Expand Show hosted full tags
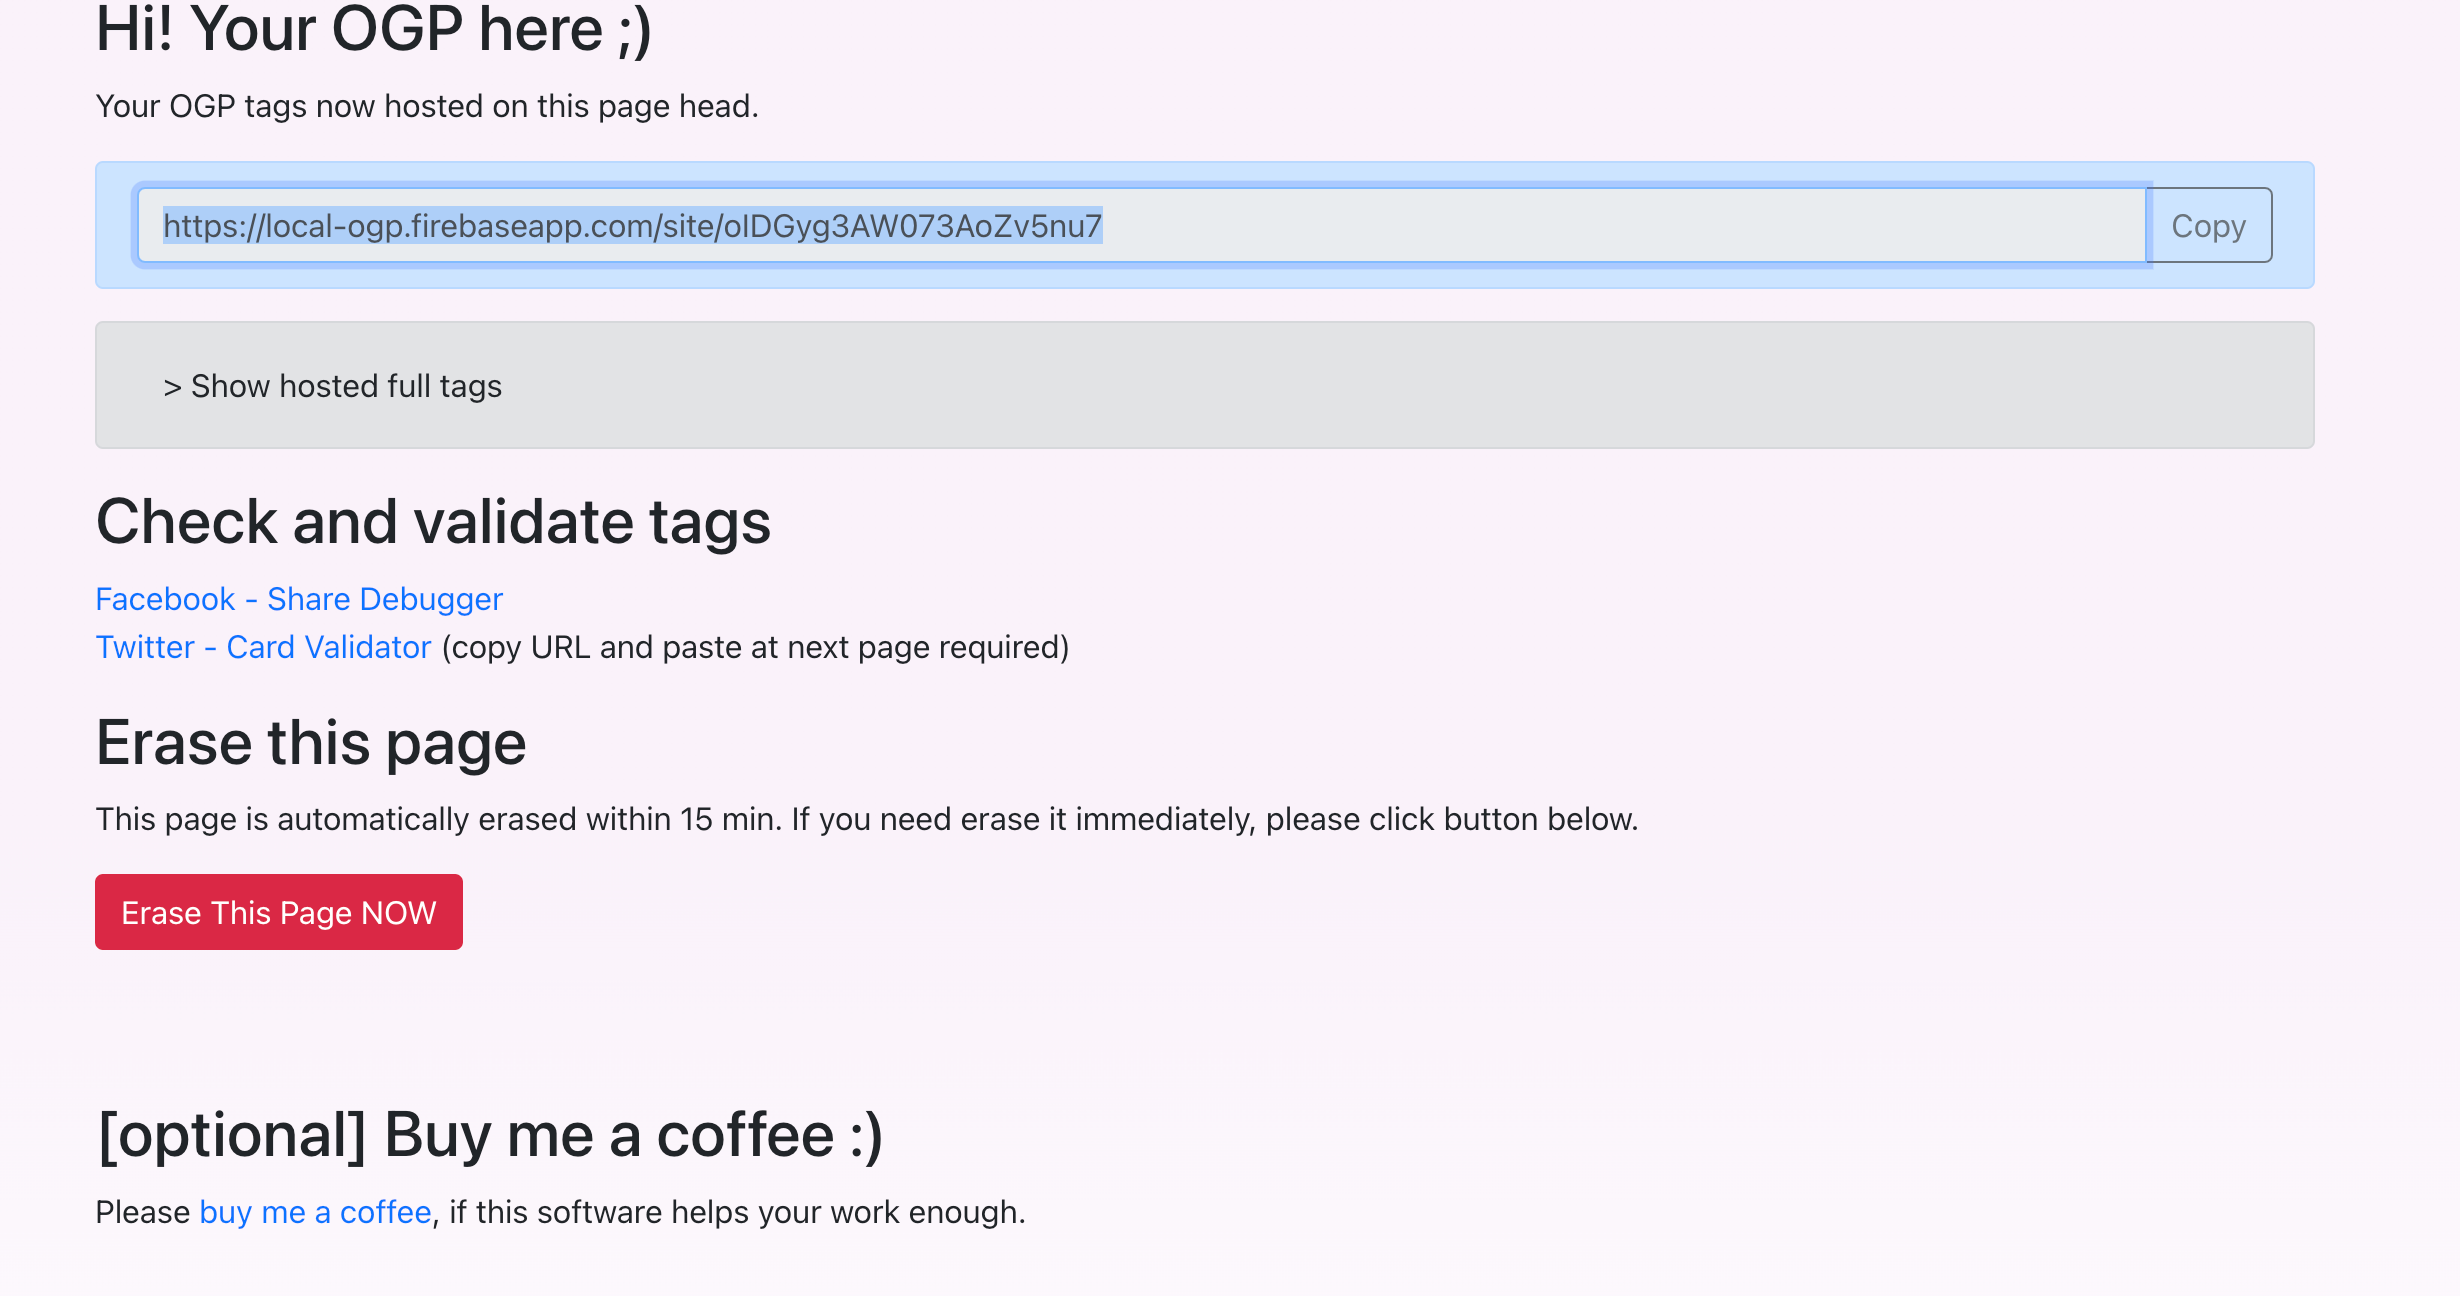2460x1296 pixels. click(345, 386)
